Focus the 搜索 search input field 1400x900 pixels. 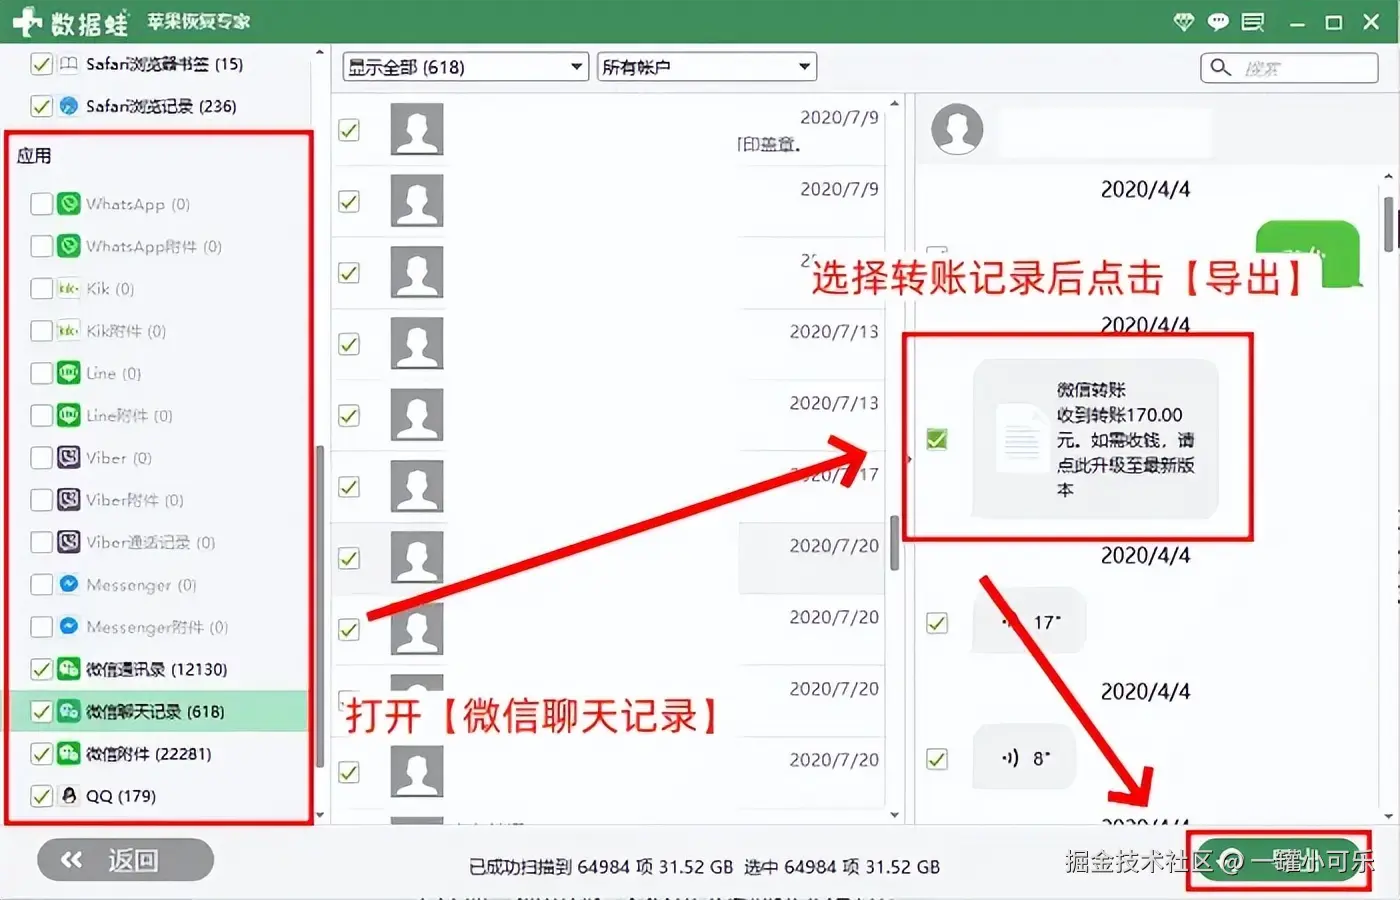coord(1290,67)
